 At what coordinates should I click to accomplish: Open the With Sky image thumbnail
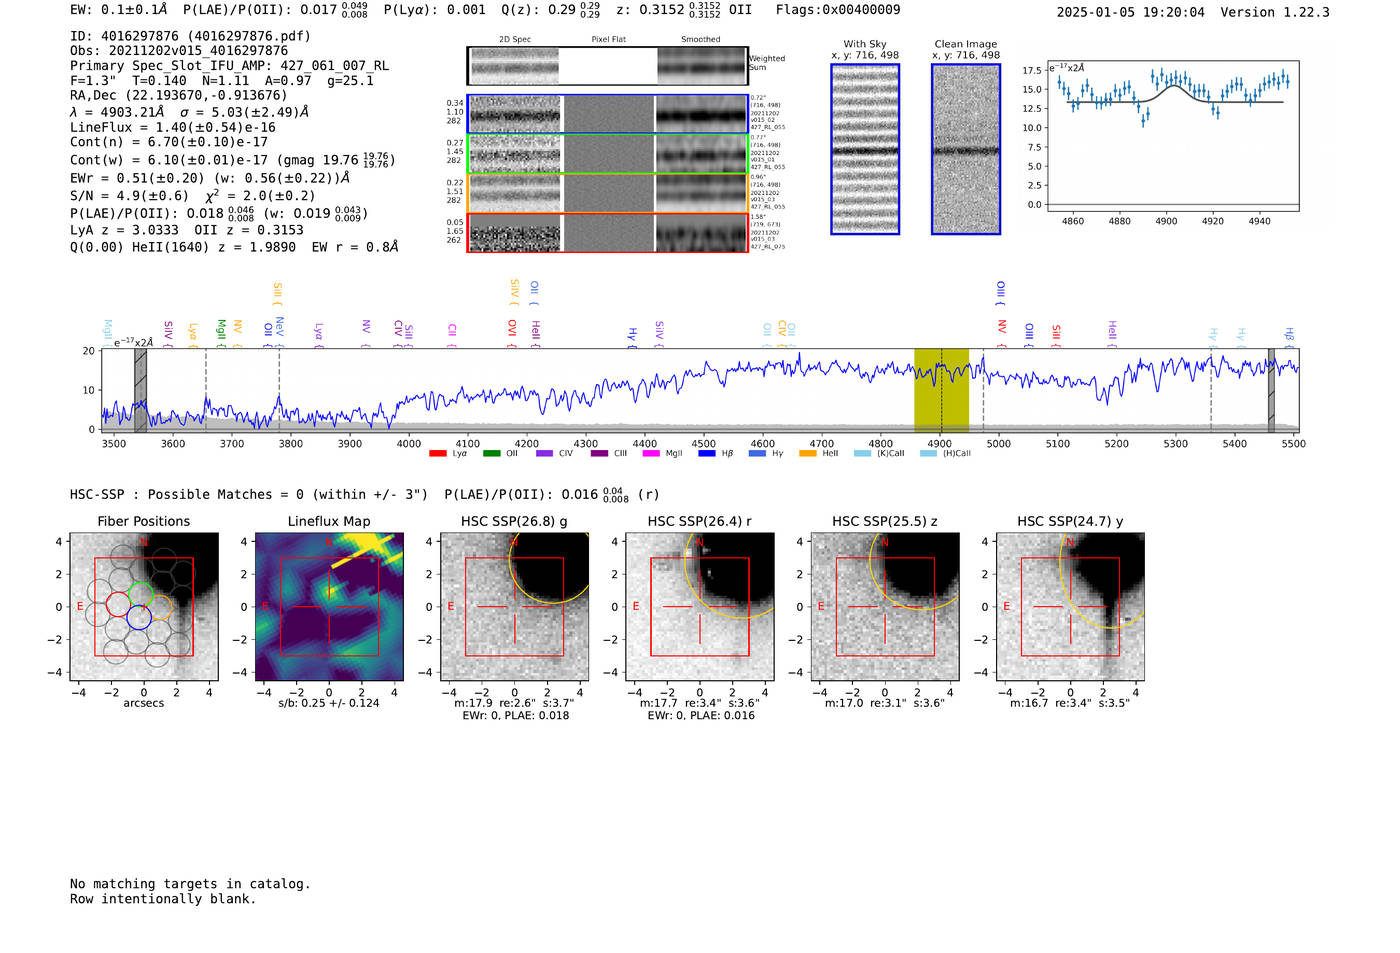point(865,149)
